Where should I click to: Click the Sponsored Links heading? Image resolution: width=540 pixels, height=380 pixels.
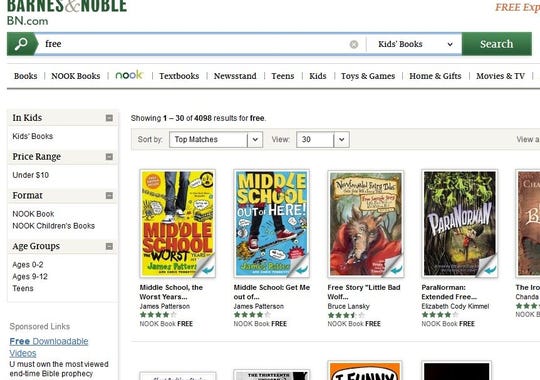(x=40, y=326)
